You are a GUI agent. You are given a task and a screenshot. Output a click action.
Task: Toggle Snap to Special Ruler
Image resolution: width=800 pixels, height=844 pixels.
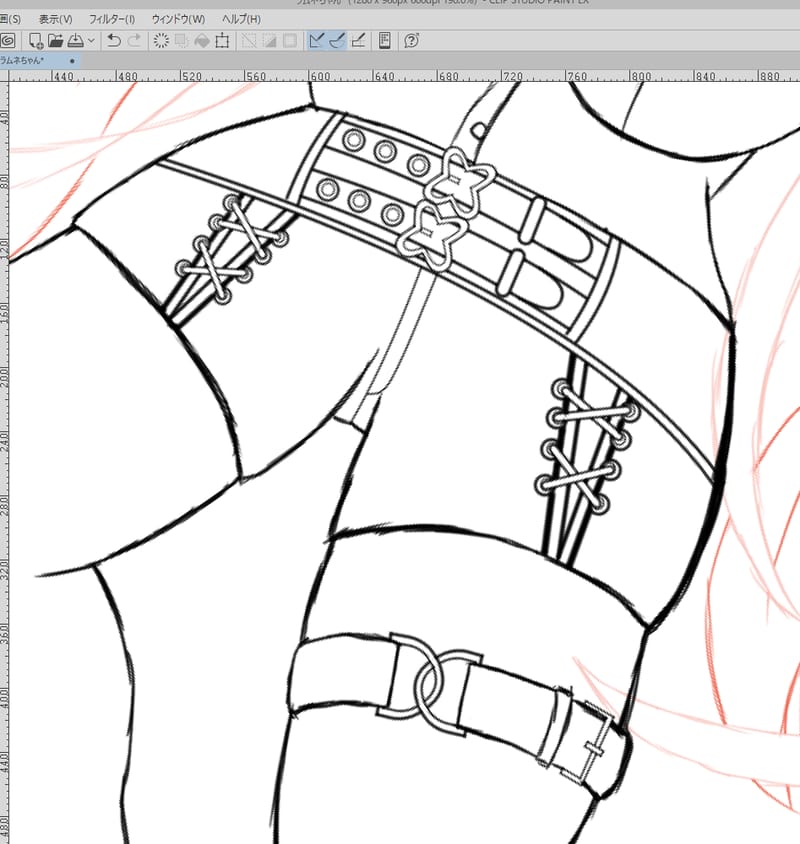pos(337,40)
